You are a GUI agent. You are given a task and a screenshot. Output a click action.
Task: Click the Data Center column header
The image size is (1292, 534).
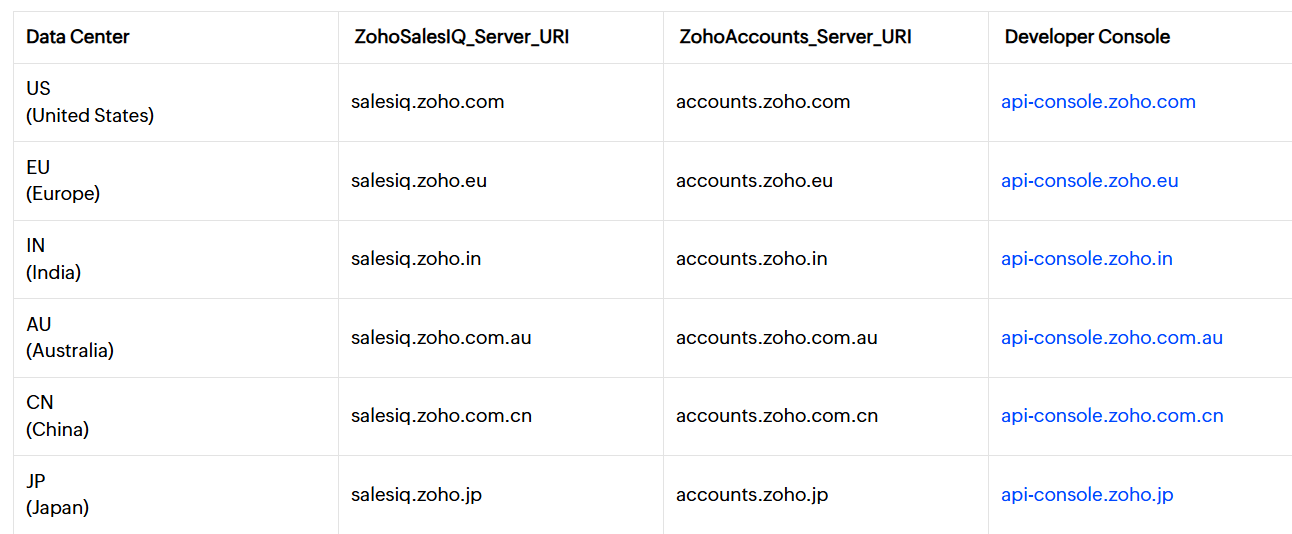[x=78, y=37]
